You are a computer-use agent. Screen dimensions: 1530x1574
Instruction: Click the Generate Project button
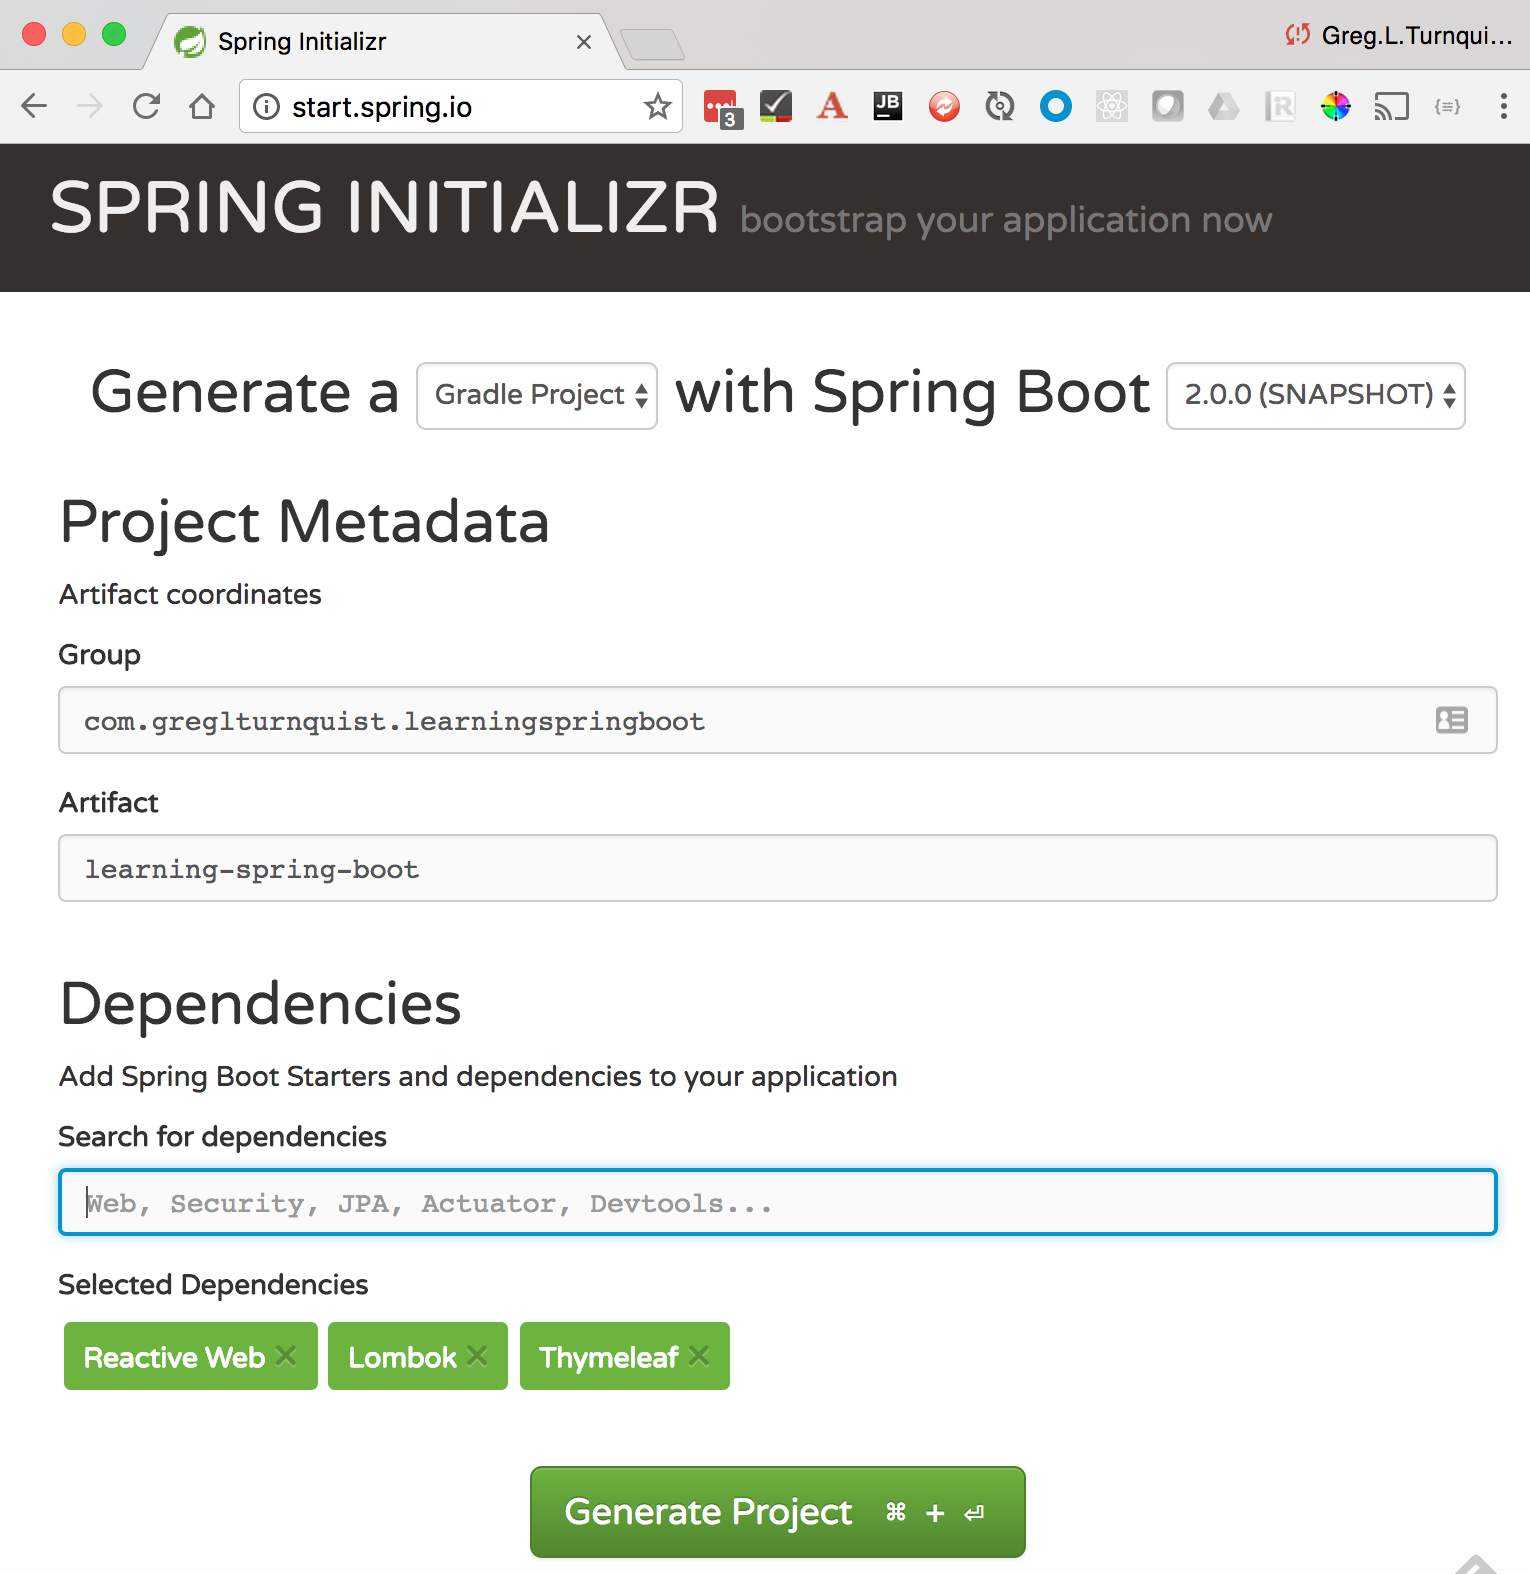point(777,1511)
